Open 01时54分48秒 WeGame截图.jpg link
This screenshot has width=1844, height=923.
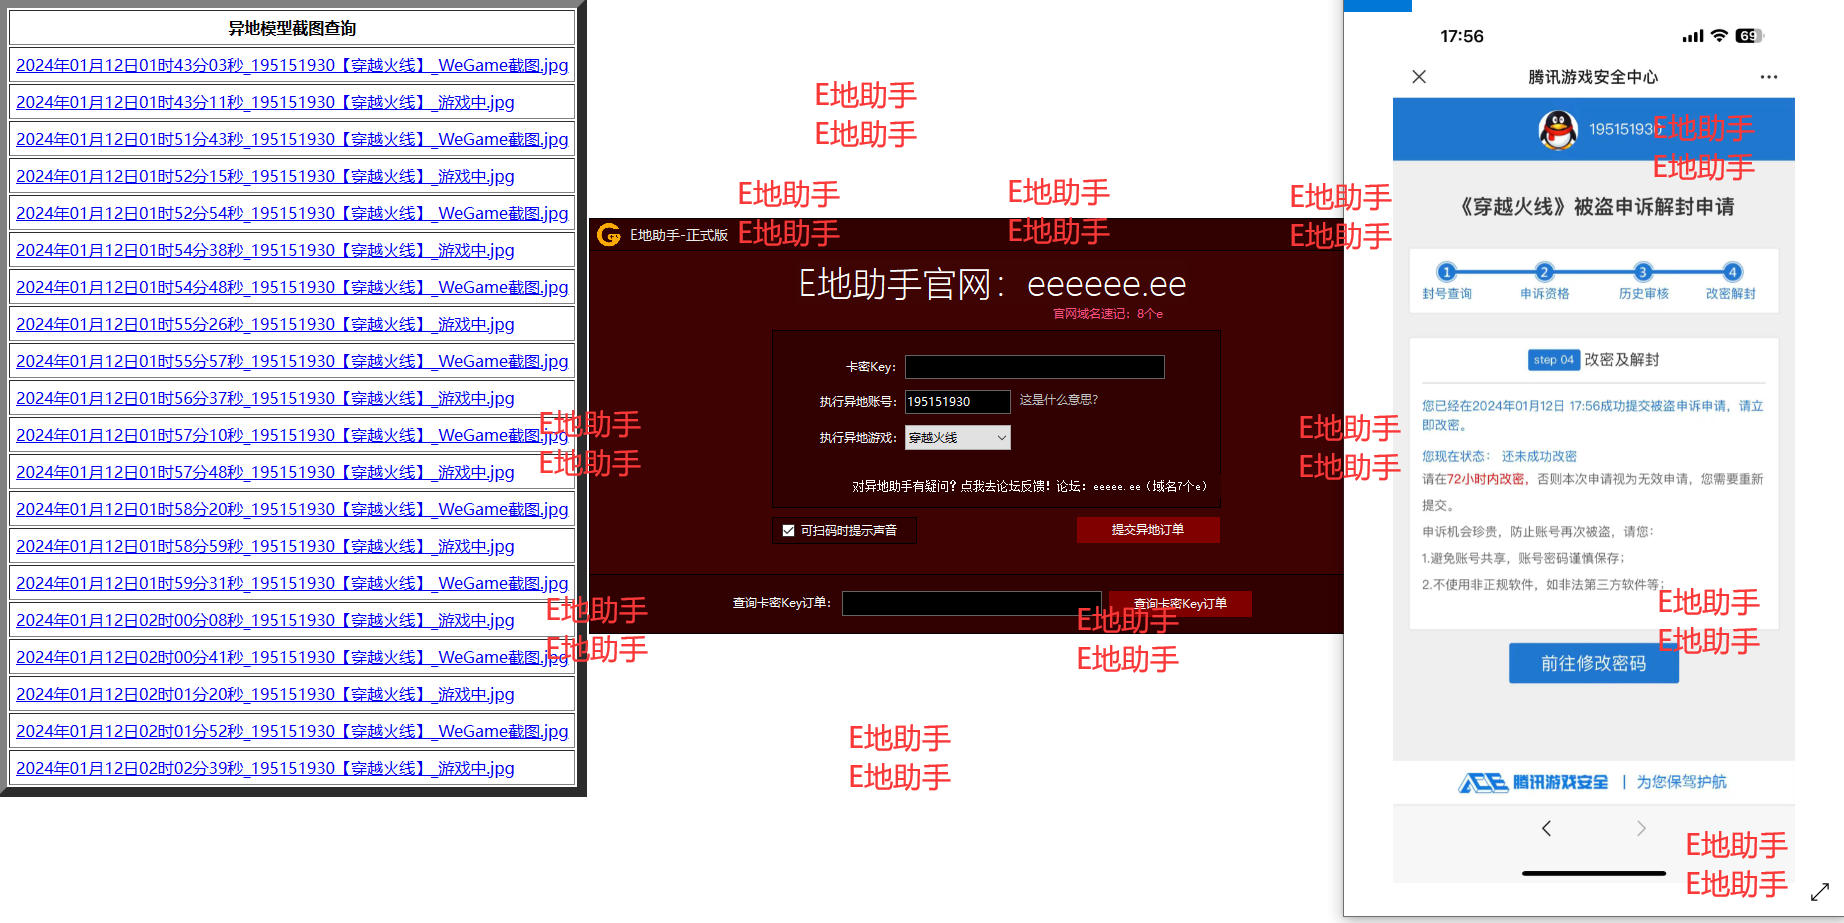(292, 287)
